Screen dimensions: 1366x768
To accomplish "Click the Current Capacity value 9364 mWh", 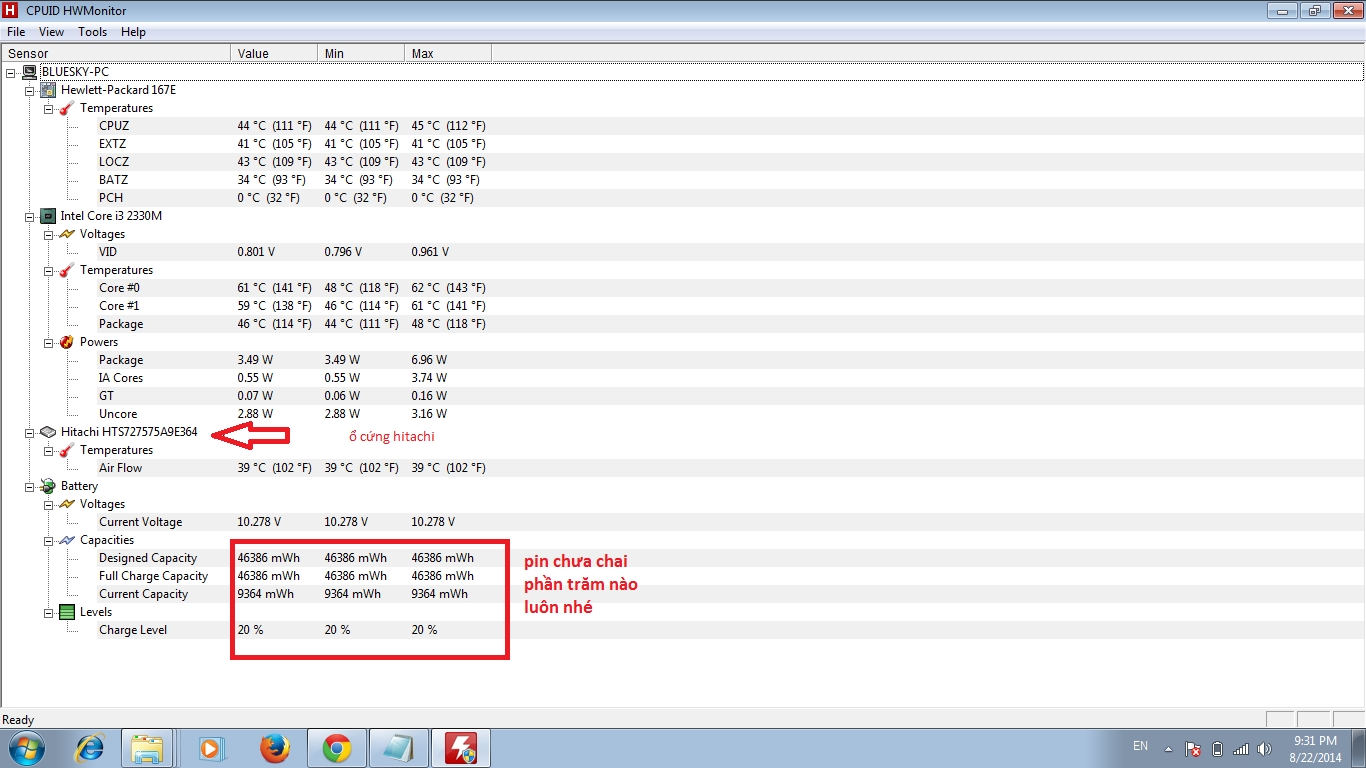I will click(266, 594).
